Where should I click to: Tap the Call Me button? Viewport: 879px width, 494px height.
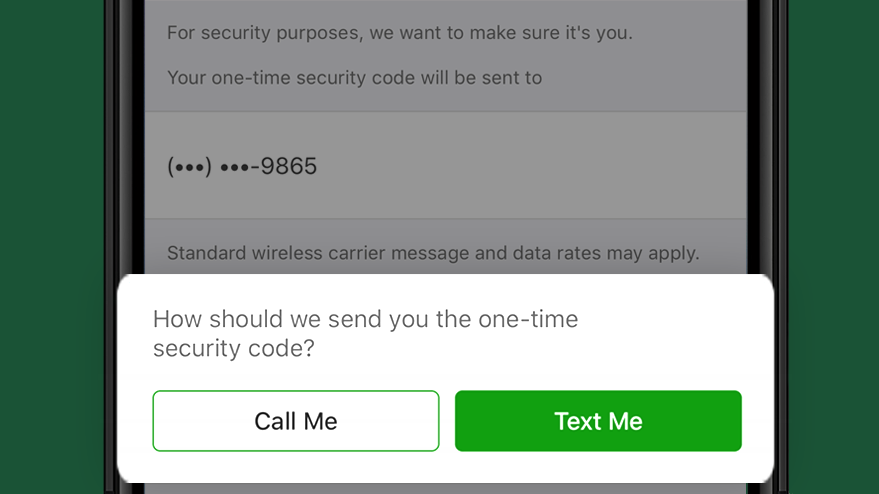point(296,421)
